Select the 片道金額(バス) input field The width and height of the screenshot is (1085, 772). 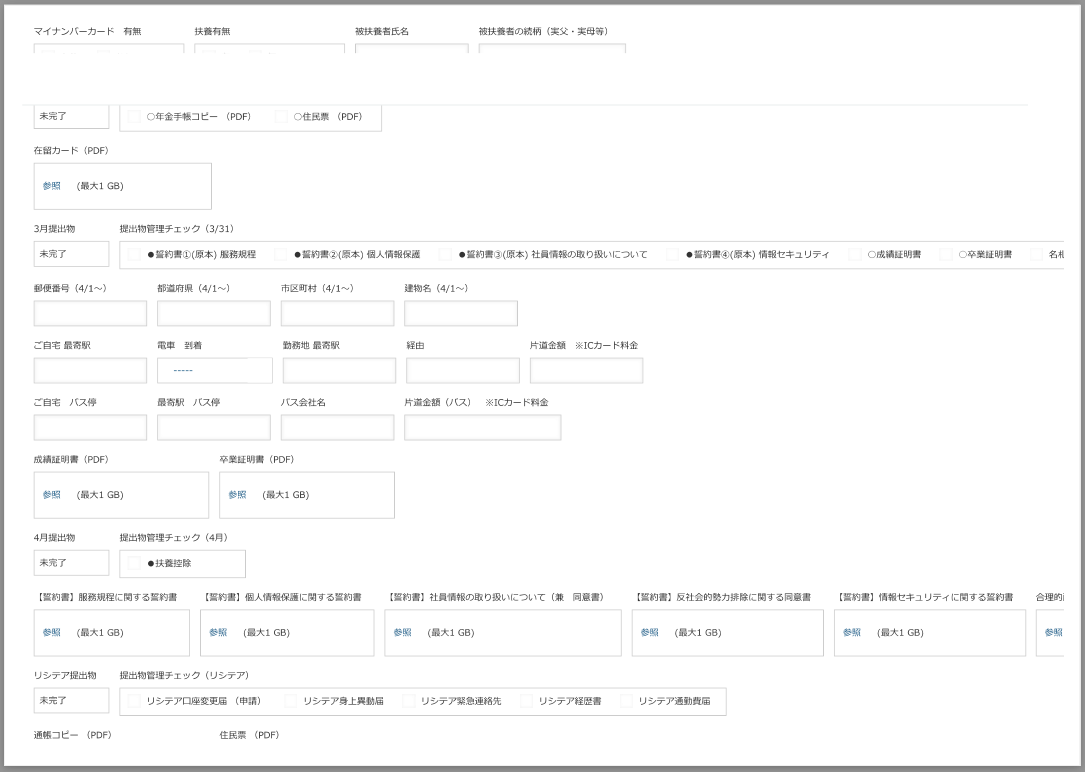tap(482, 428)
